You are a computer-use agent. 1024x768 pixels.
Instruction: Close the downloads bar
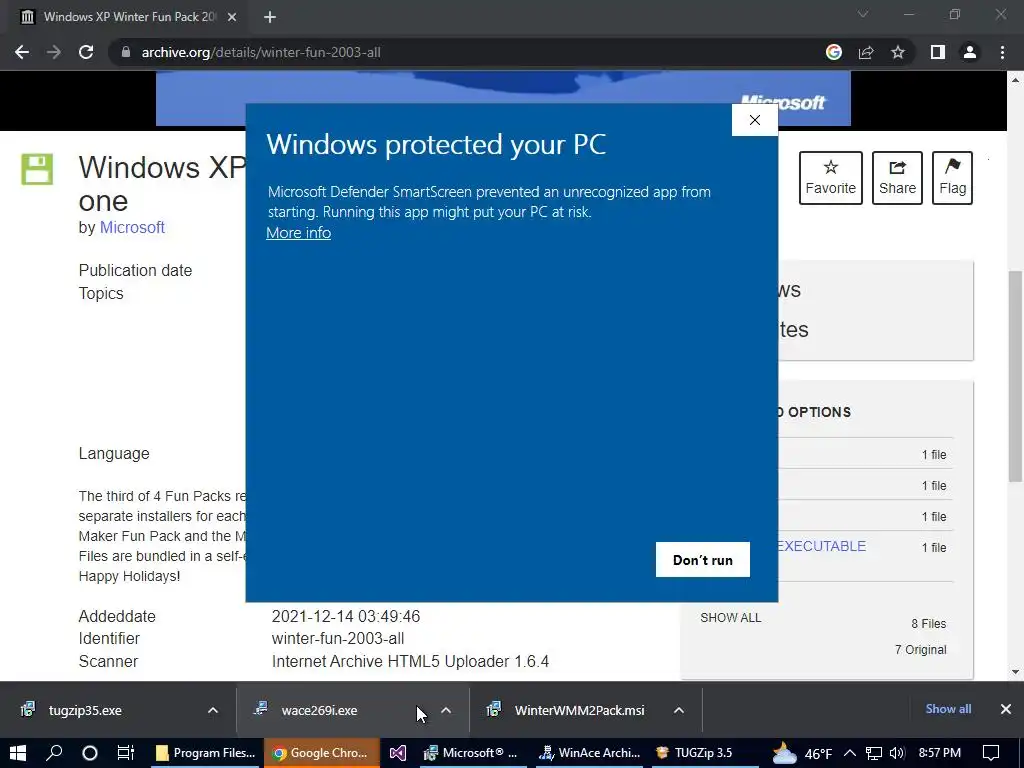click(x=1006, y=709)
